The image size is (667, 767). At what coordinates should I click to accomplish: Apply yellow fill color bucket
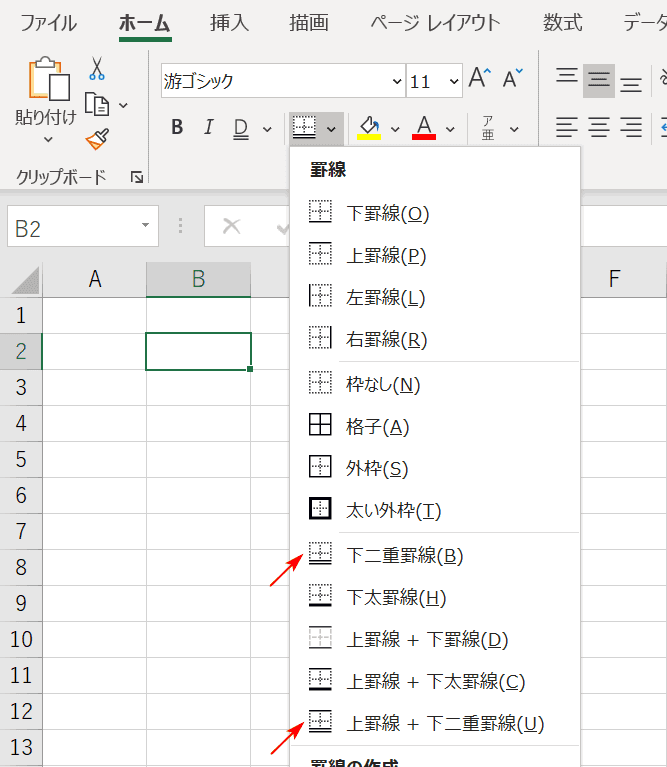click(369, 128)
